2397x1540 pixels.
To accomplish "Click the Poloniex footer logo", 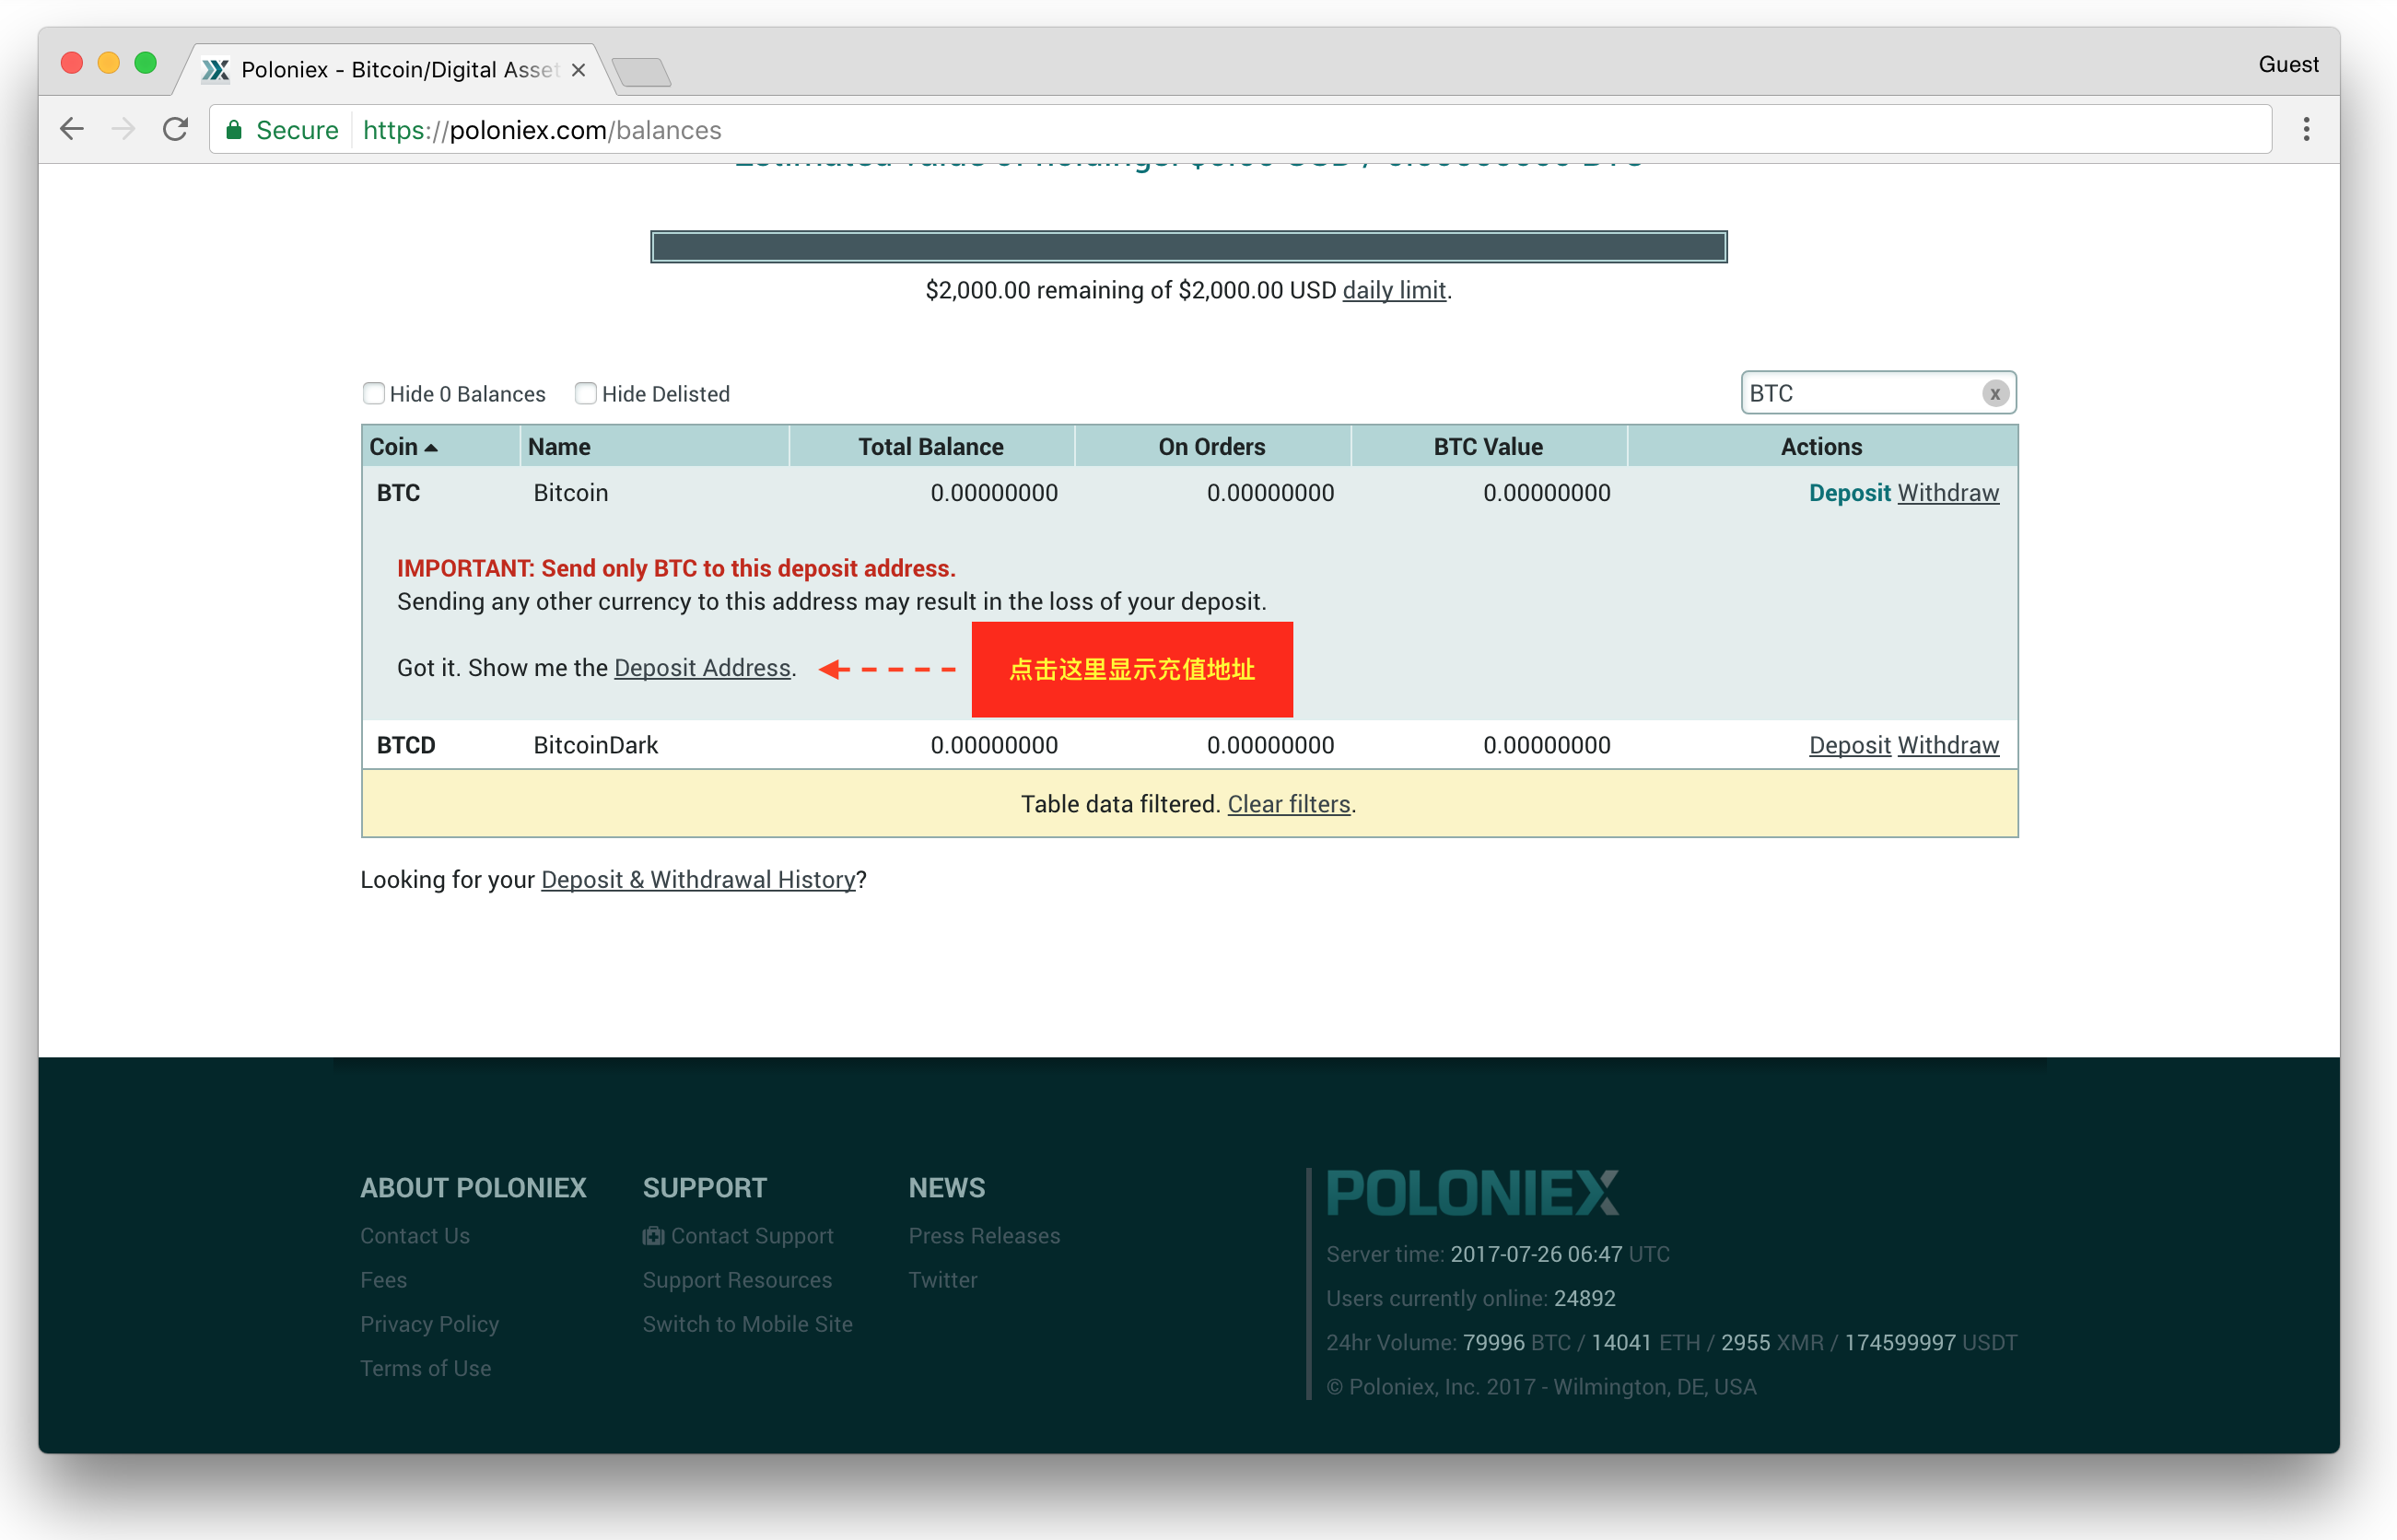I will tap(1472, 1192).
